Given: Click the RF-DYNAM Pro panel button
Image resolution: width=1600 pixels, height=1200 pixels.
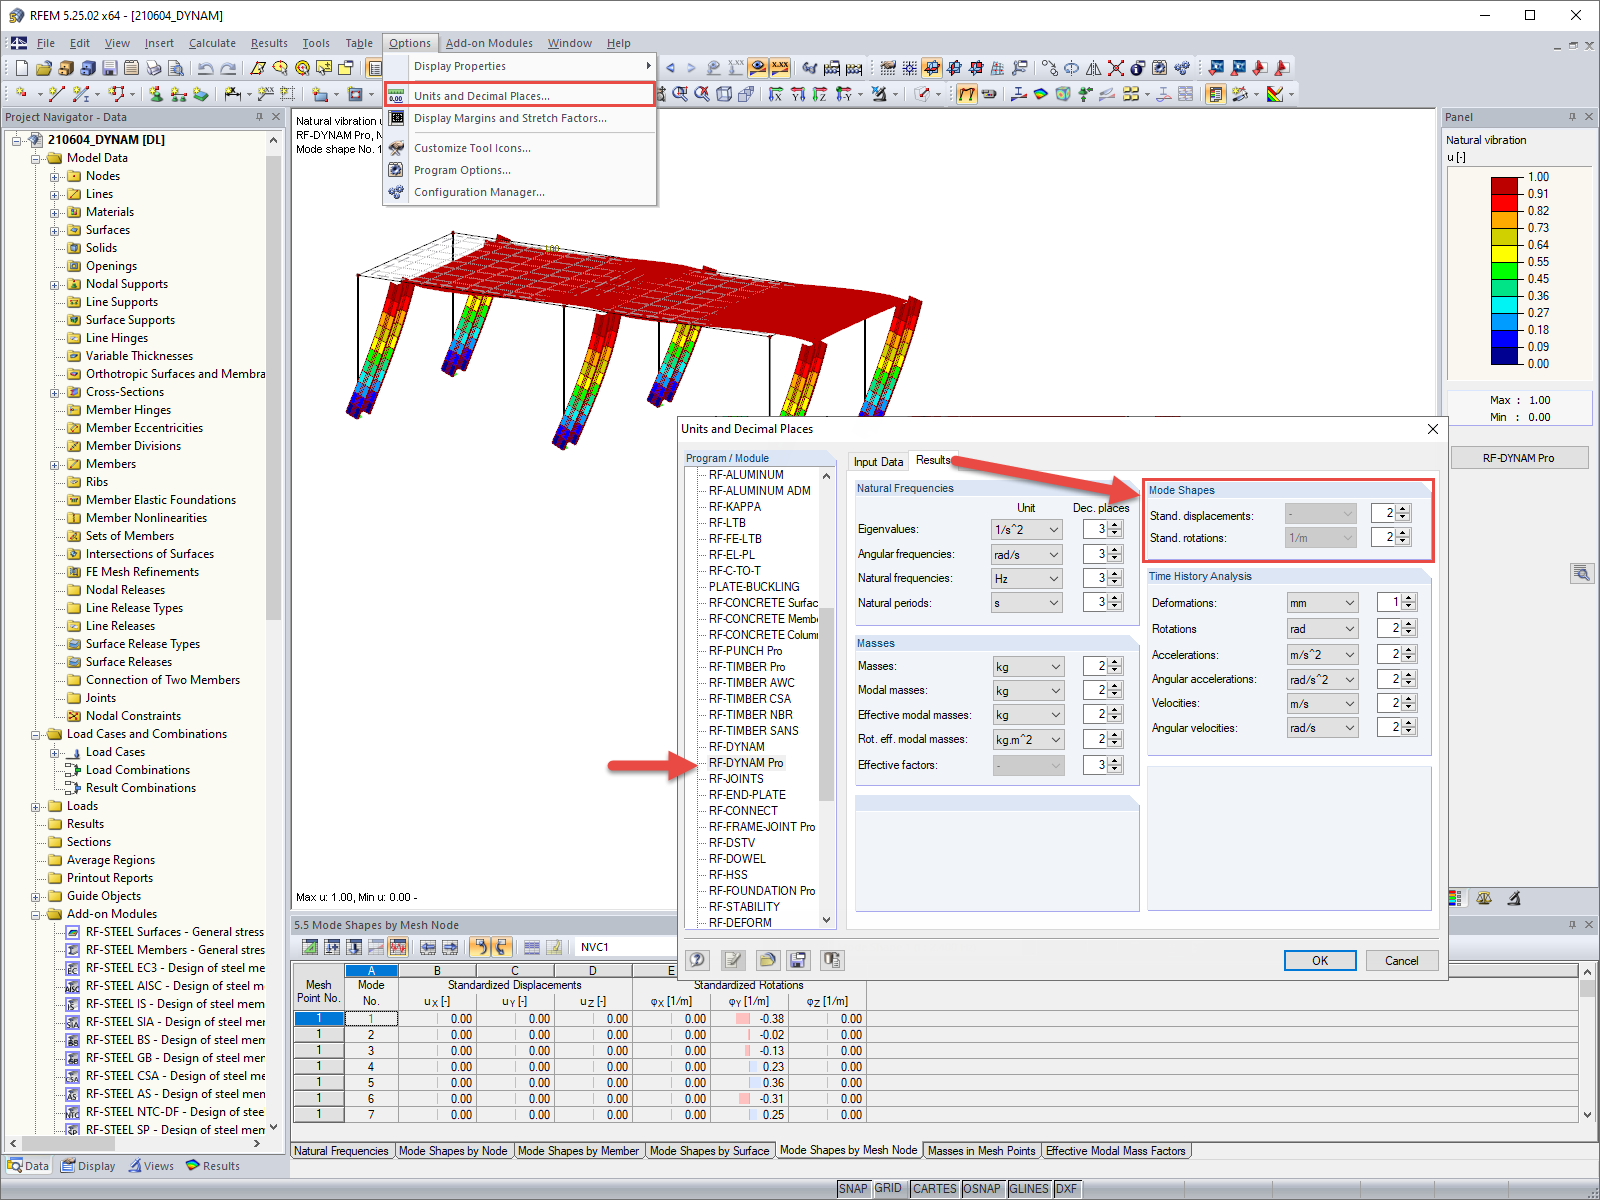Looking at the screenshot, I should point(1518,458).
